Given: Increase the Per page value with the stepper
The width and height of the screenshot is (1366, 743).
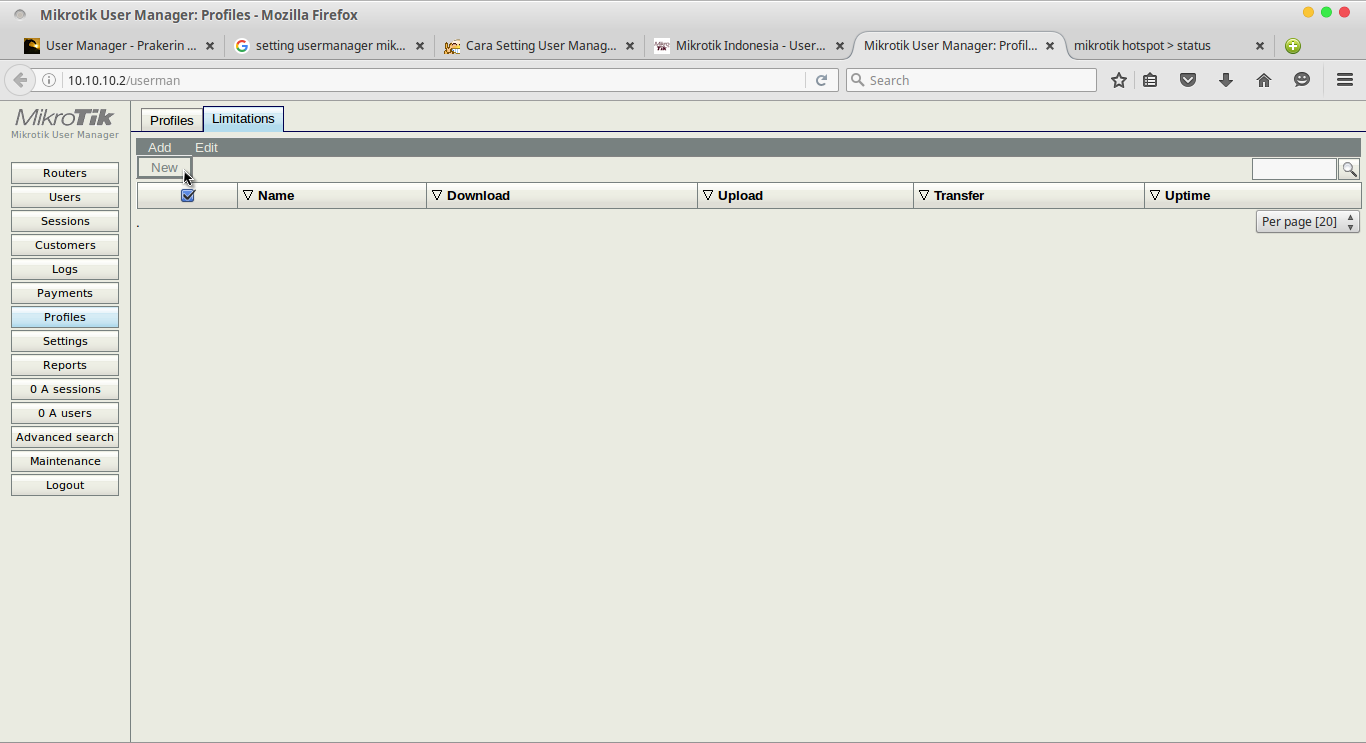Looking at the screenshot, I should coord(1350,217).
